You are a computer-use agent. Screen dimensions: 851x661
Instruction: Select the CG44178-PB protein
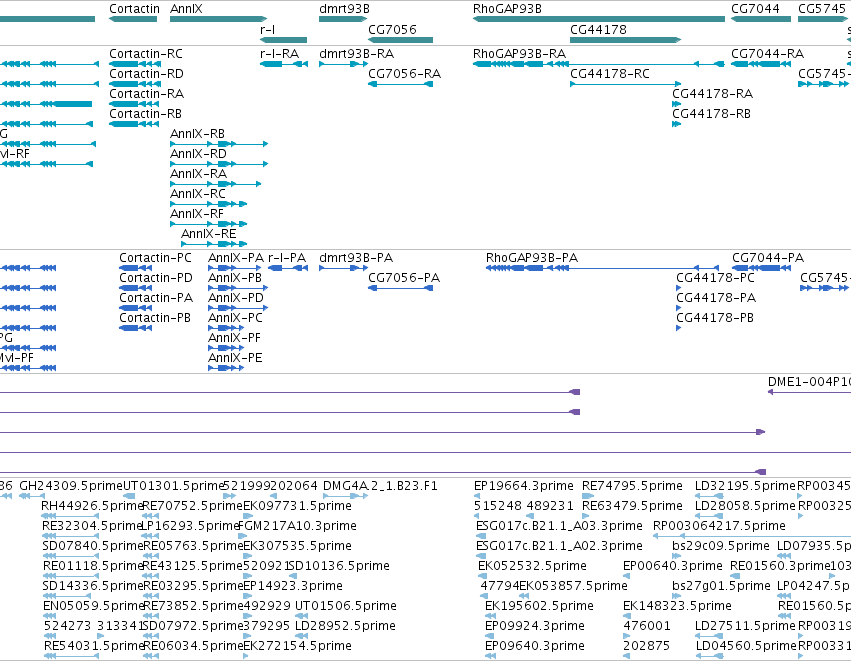click(678, 328)
